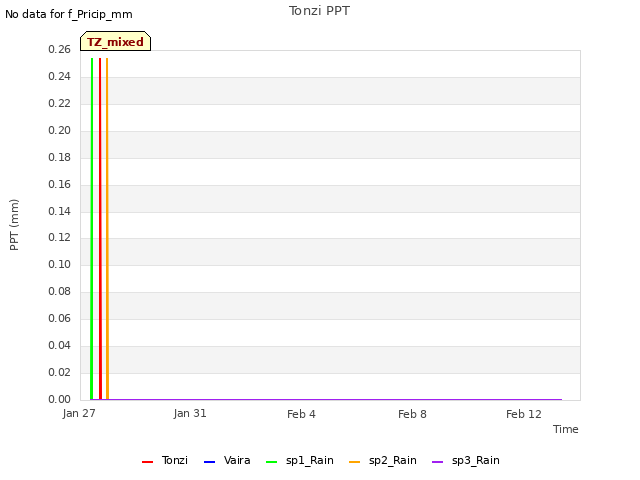Click the Tonzi PPT chart title

click(319, 11)
